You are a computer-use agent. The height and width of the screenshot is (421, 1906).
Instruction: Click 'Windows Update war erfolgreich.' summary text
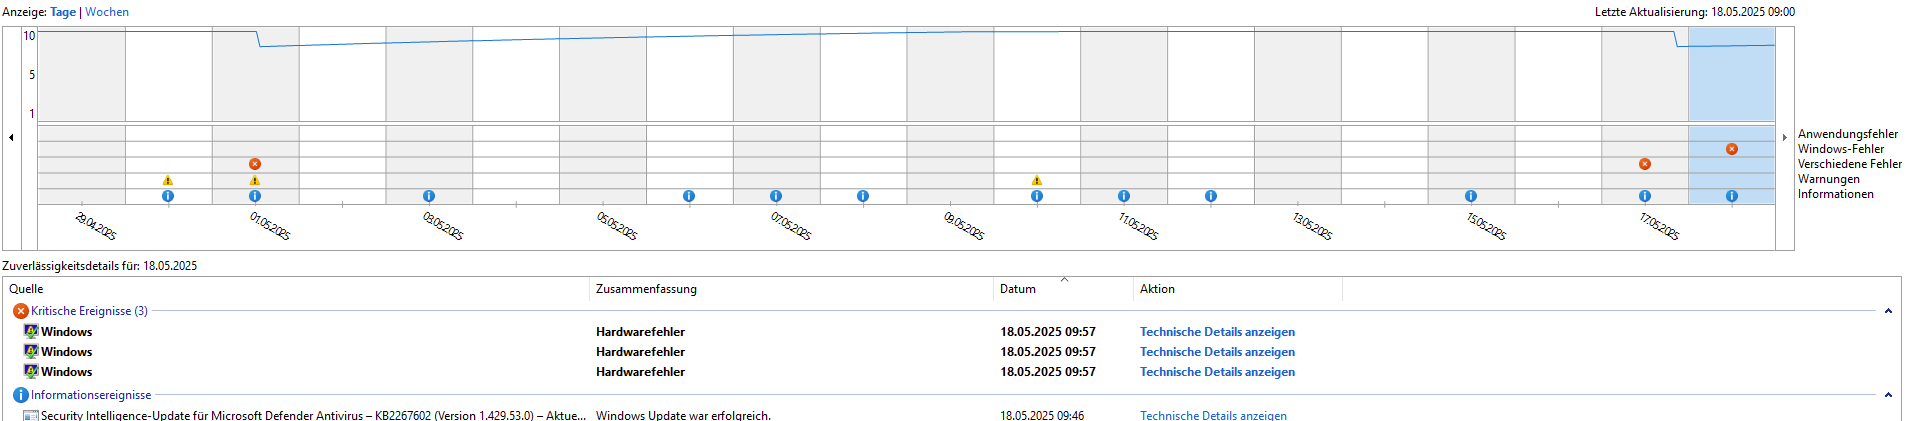(683, 415)
